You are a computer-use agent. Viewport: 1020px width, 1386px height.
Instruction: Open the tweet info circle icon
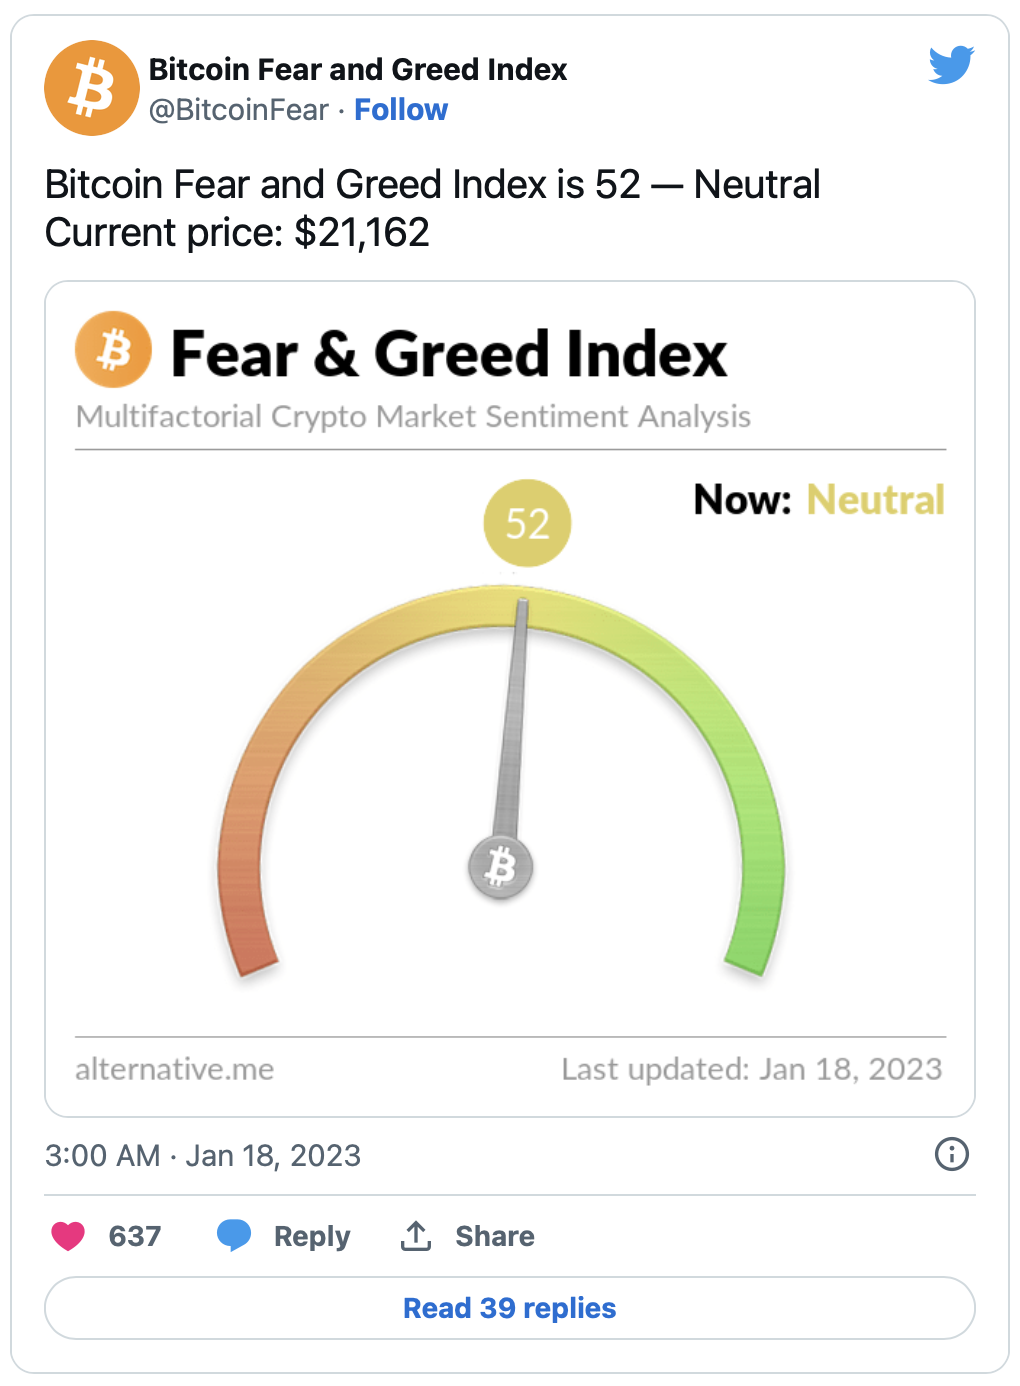(x=951, y=1154)
